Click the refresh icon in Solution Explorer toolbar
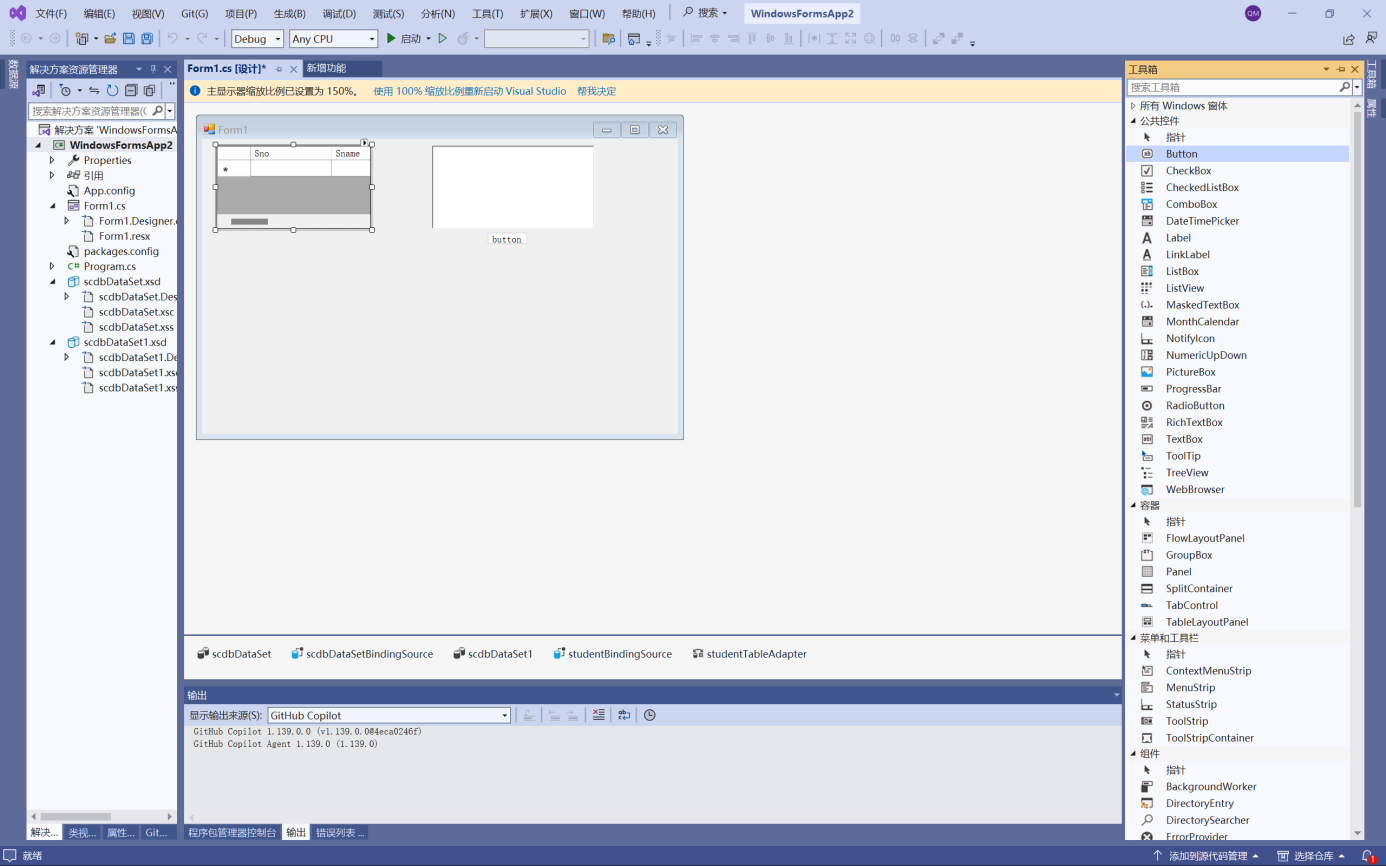The image size is (1386, 866). 112,90
